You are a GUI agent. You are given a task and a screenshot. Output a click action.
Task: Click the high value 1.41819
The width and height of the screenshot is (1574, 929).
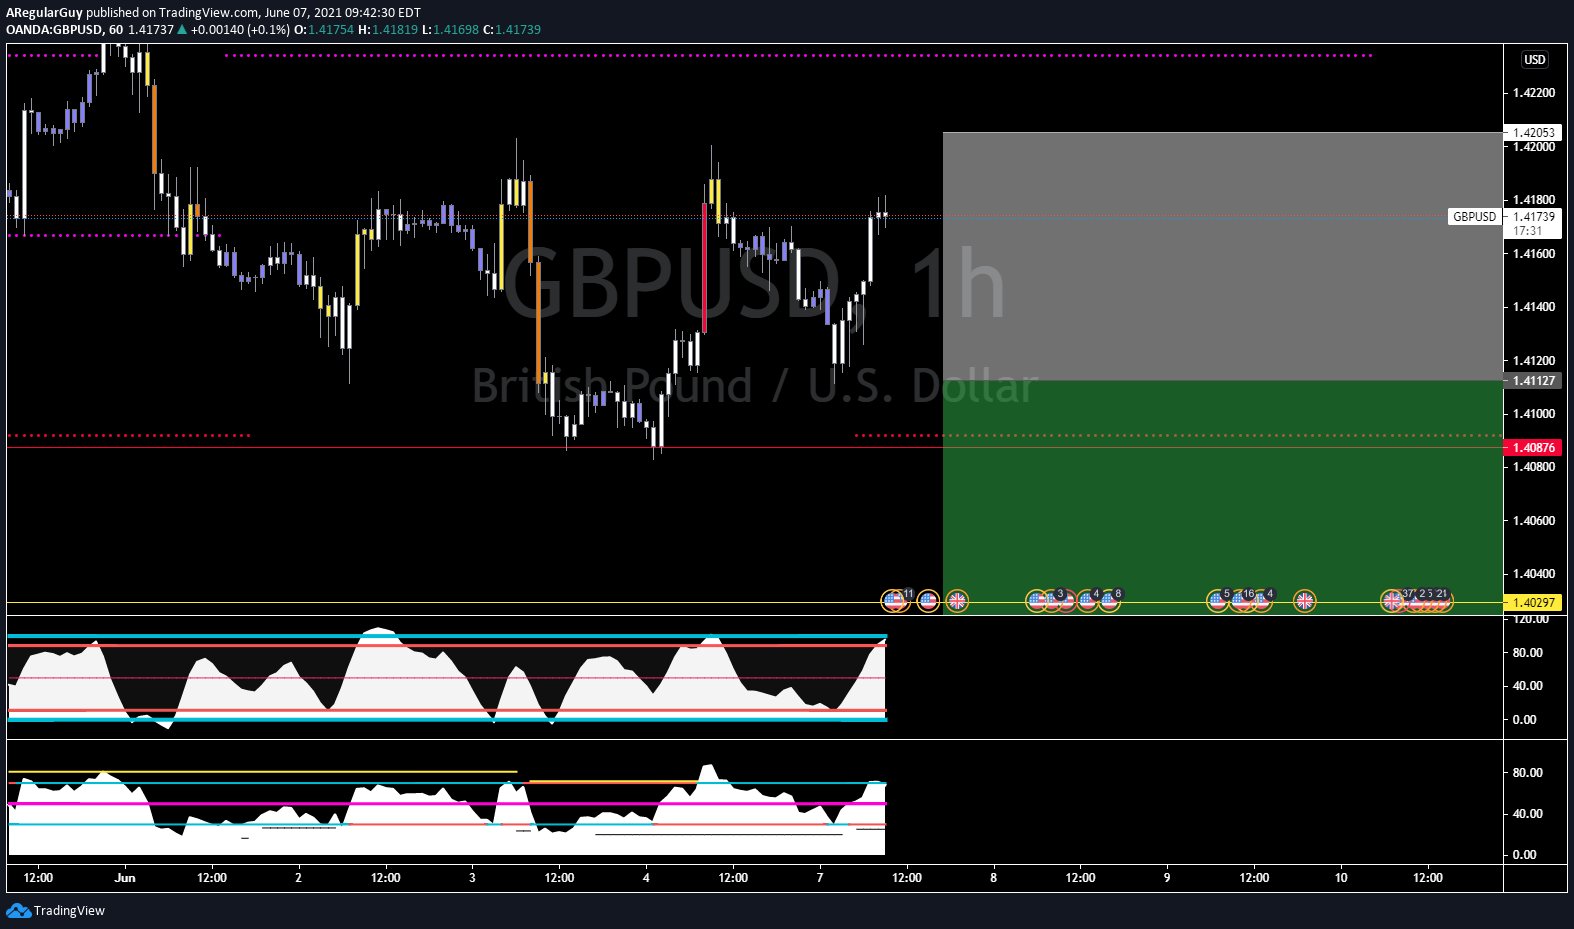[395, 29]
